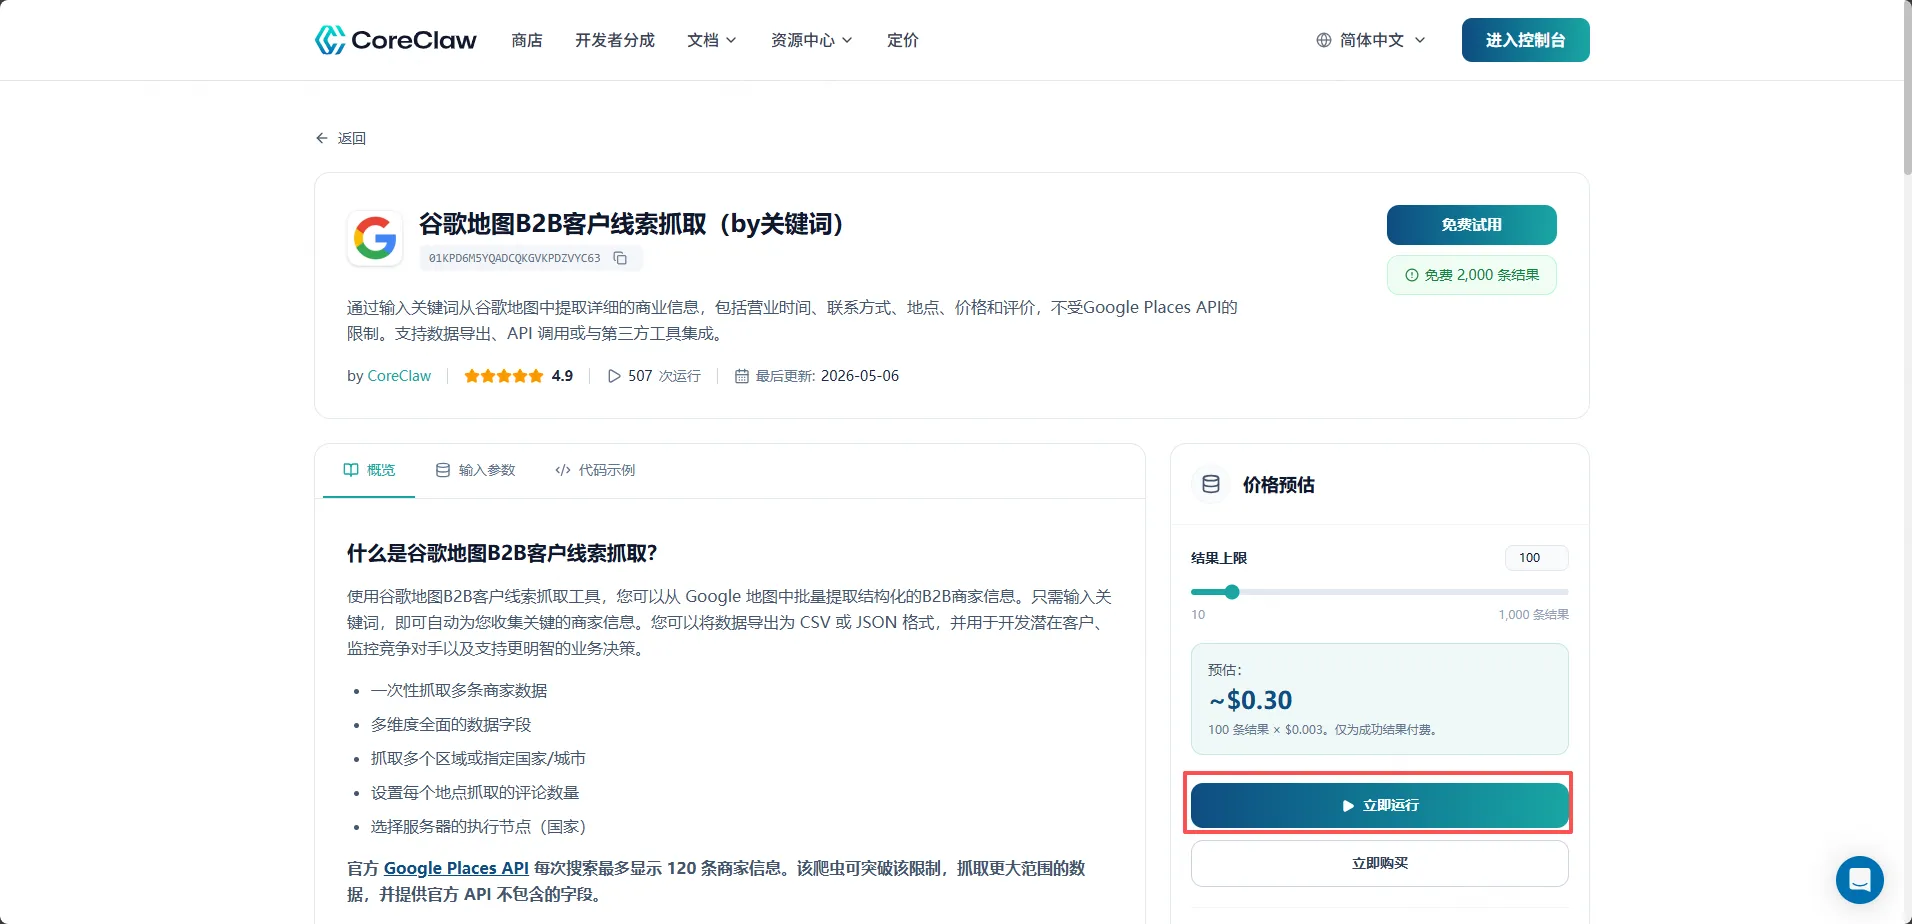Click the 返回 text label
Screen dimensions: 1912x924
pyautogui.click(x=352, y=138)
